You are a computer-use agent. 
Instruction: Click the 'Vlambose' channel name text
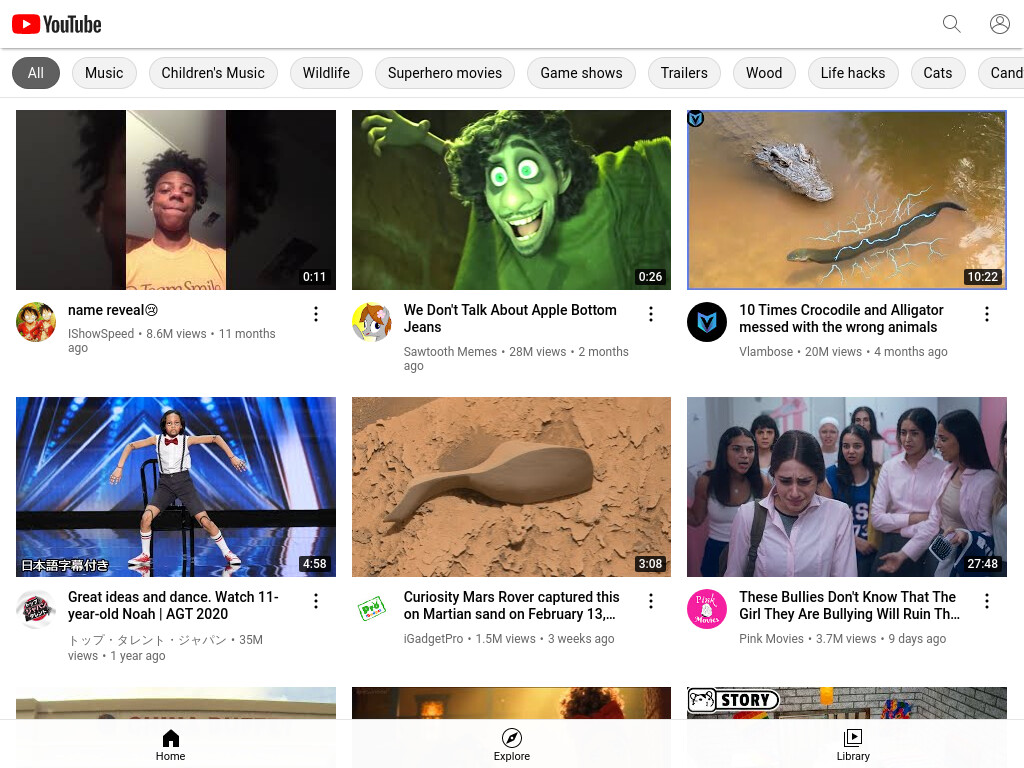[x=766, y=351]
